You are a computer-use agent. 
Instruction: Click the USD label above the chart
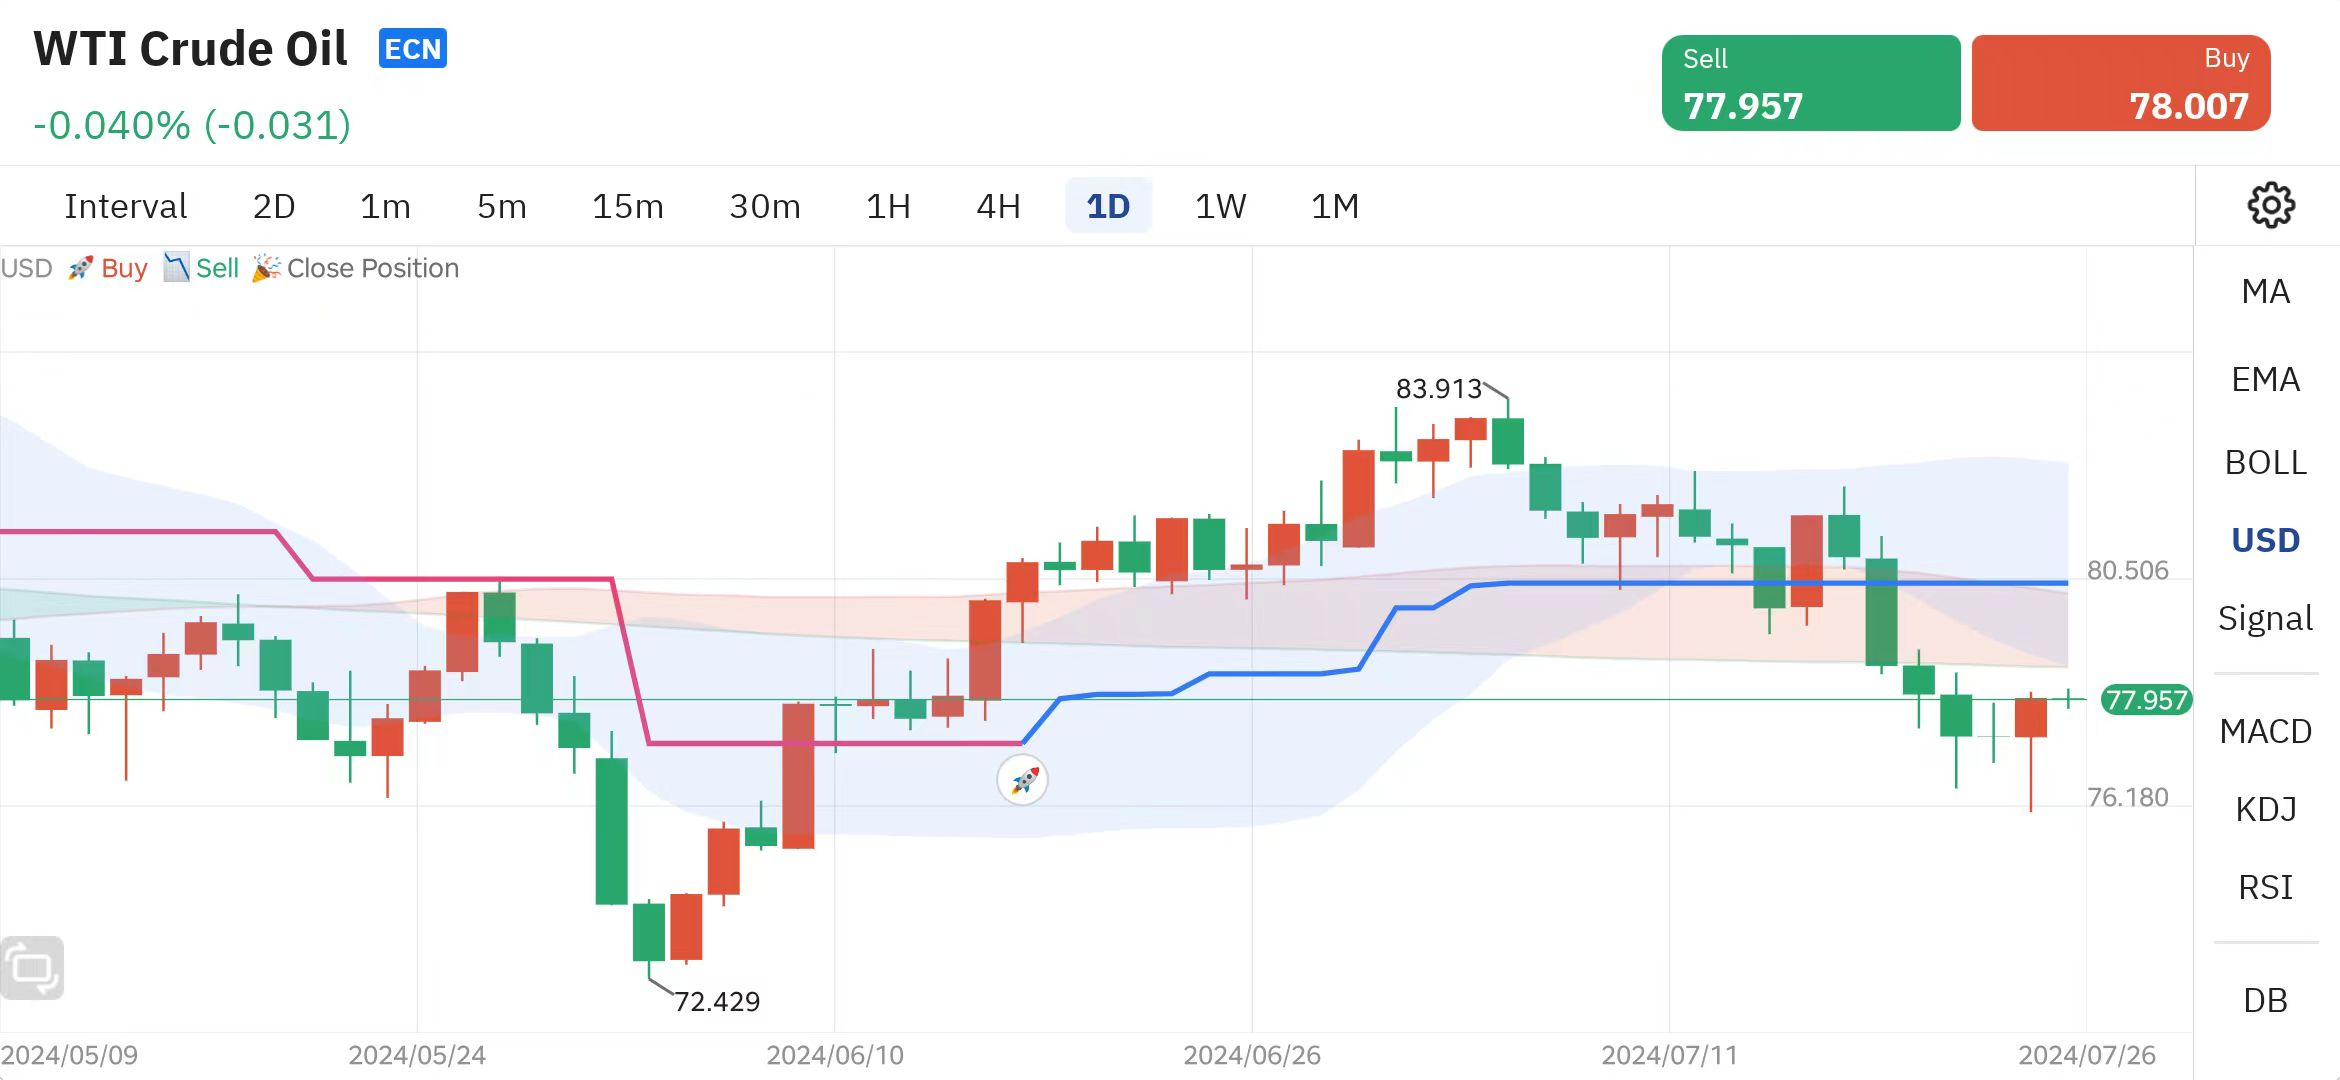tap(26, 267)
